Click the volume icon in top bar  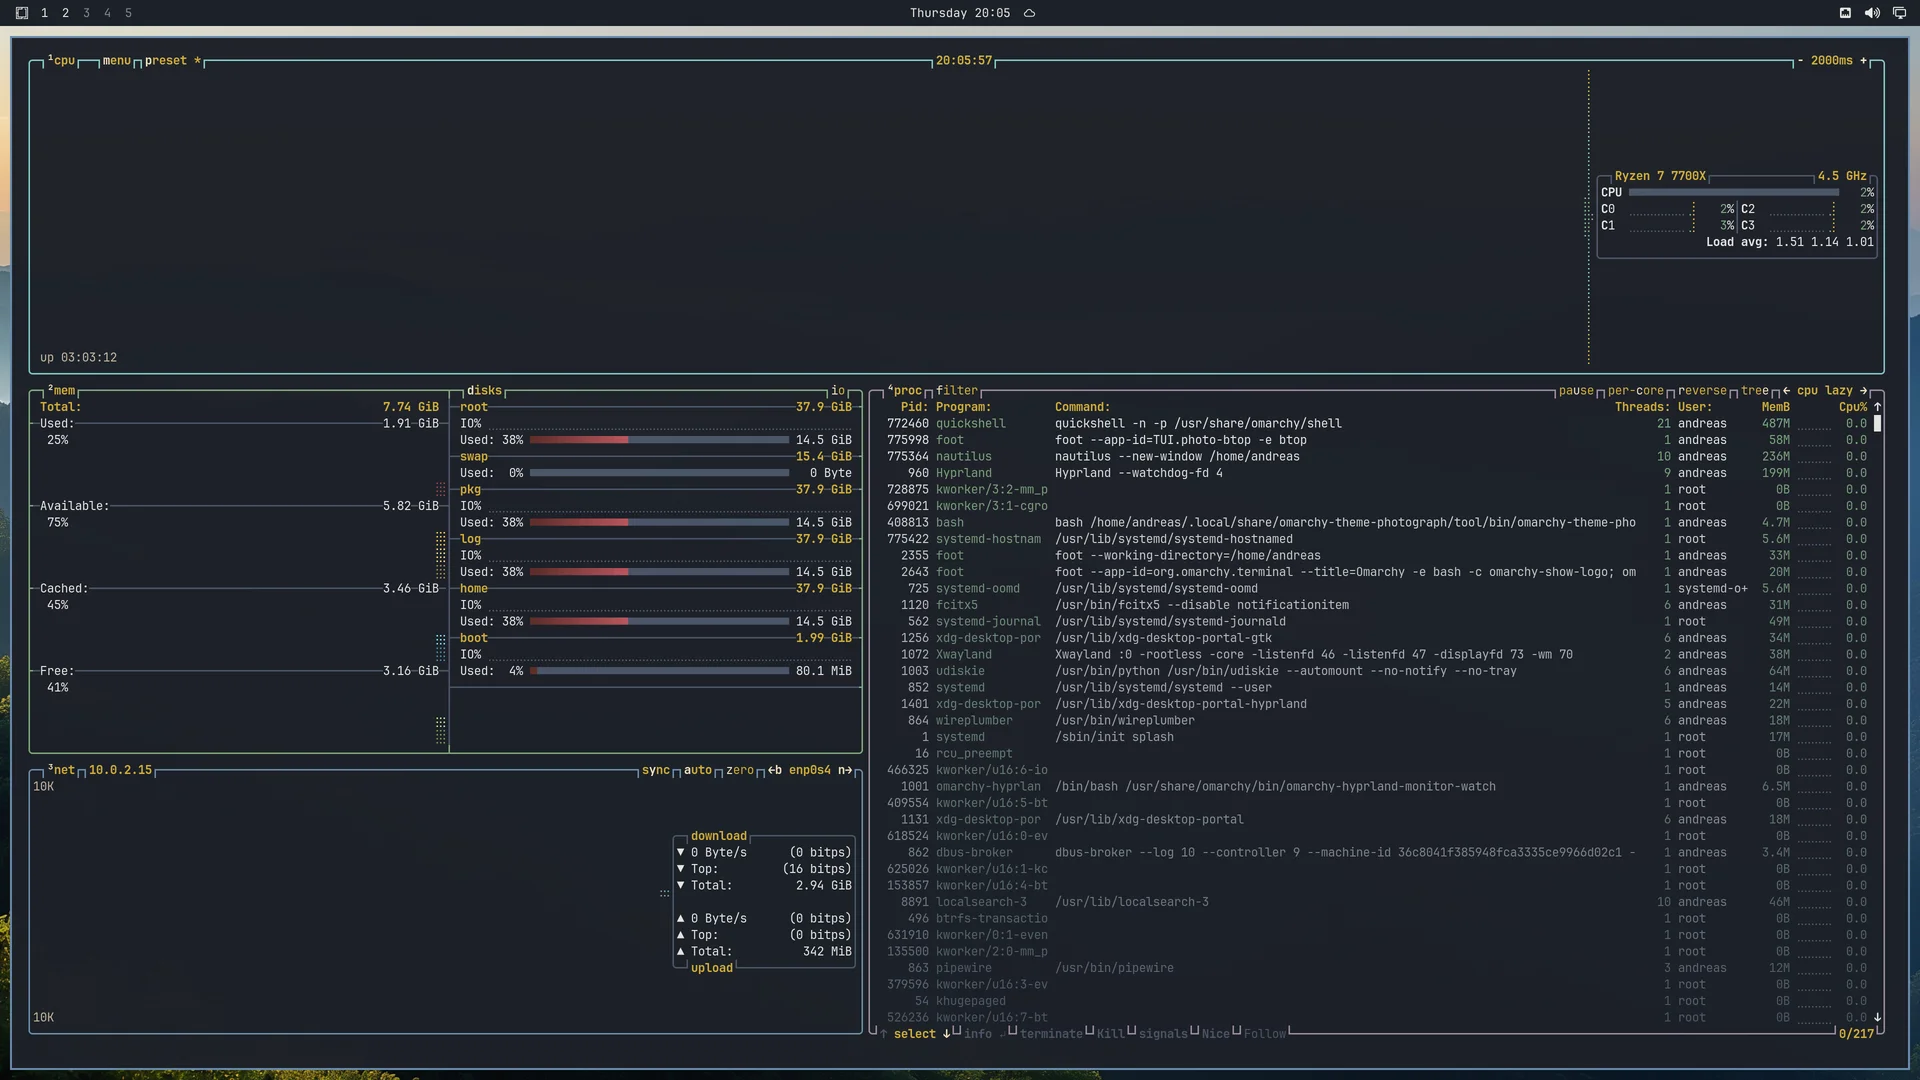coord(1872,13)
